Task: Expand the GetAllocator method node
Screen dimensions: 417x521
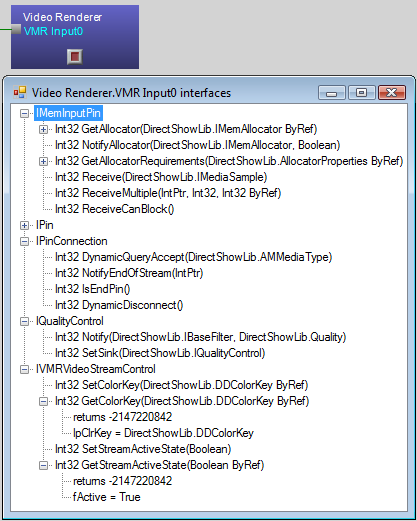Action: click(x=43, y=129)
